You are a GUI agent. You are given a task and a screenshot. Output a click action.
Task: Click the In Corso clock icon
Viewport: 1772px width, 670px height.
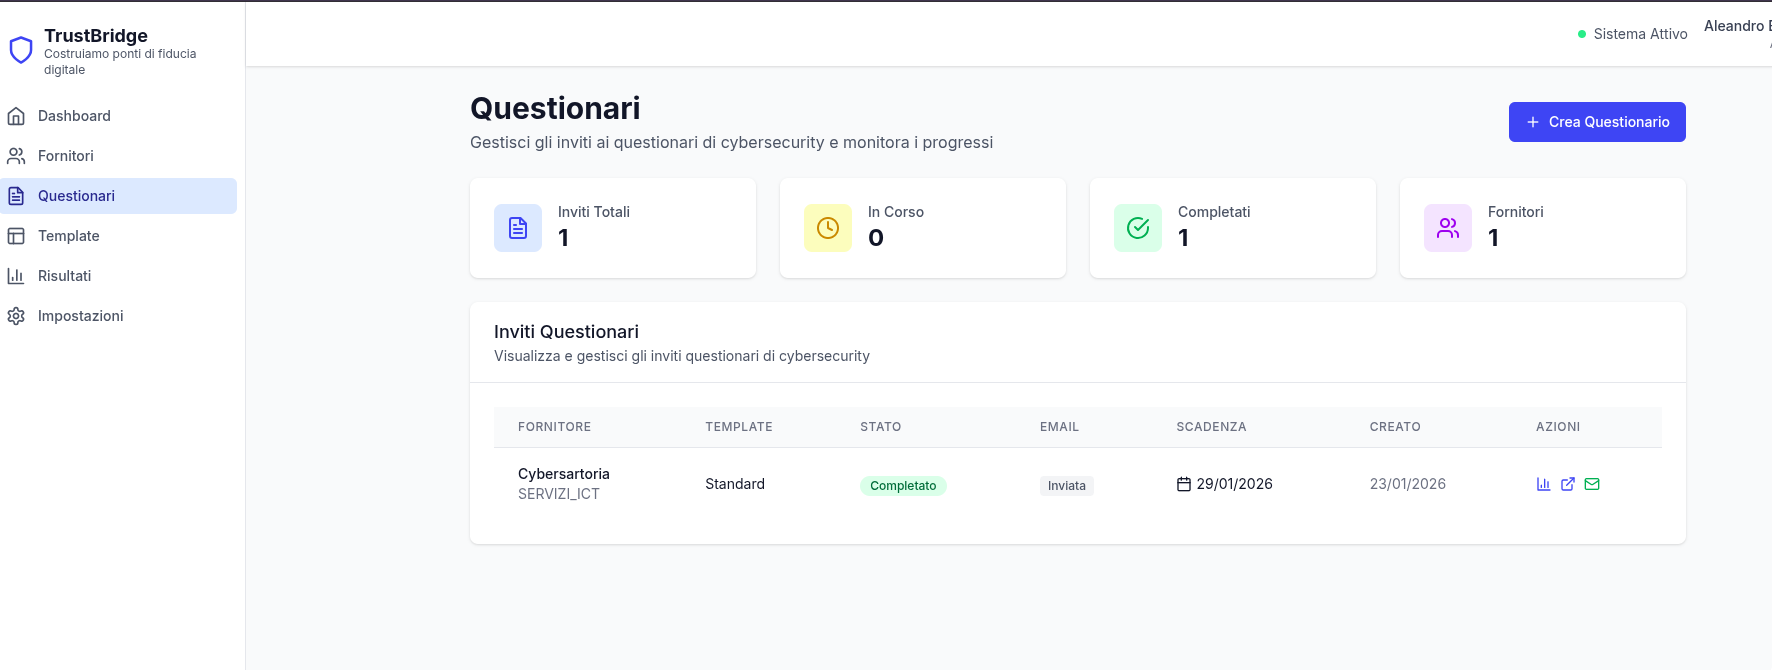(x=828, y=228)
